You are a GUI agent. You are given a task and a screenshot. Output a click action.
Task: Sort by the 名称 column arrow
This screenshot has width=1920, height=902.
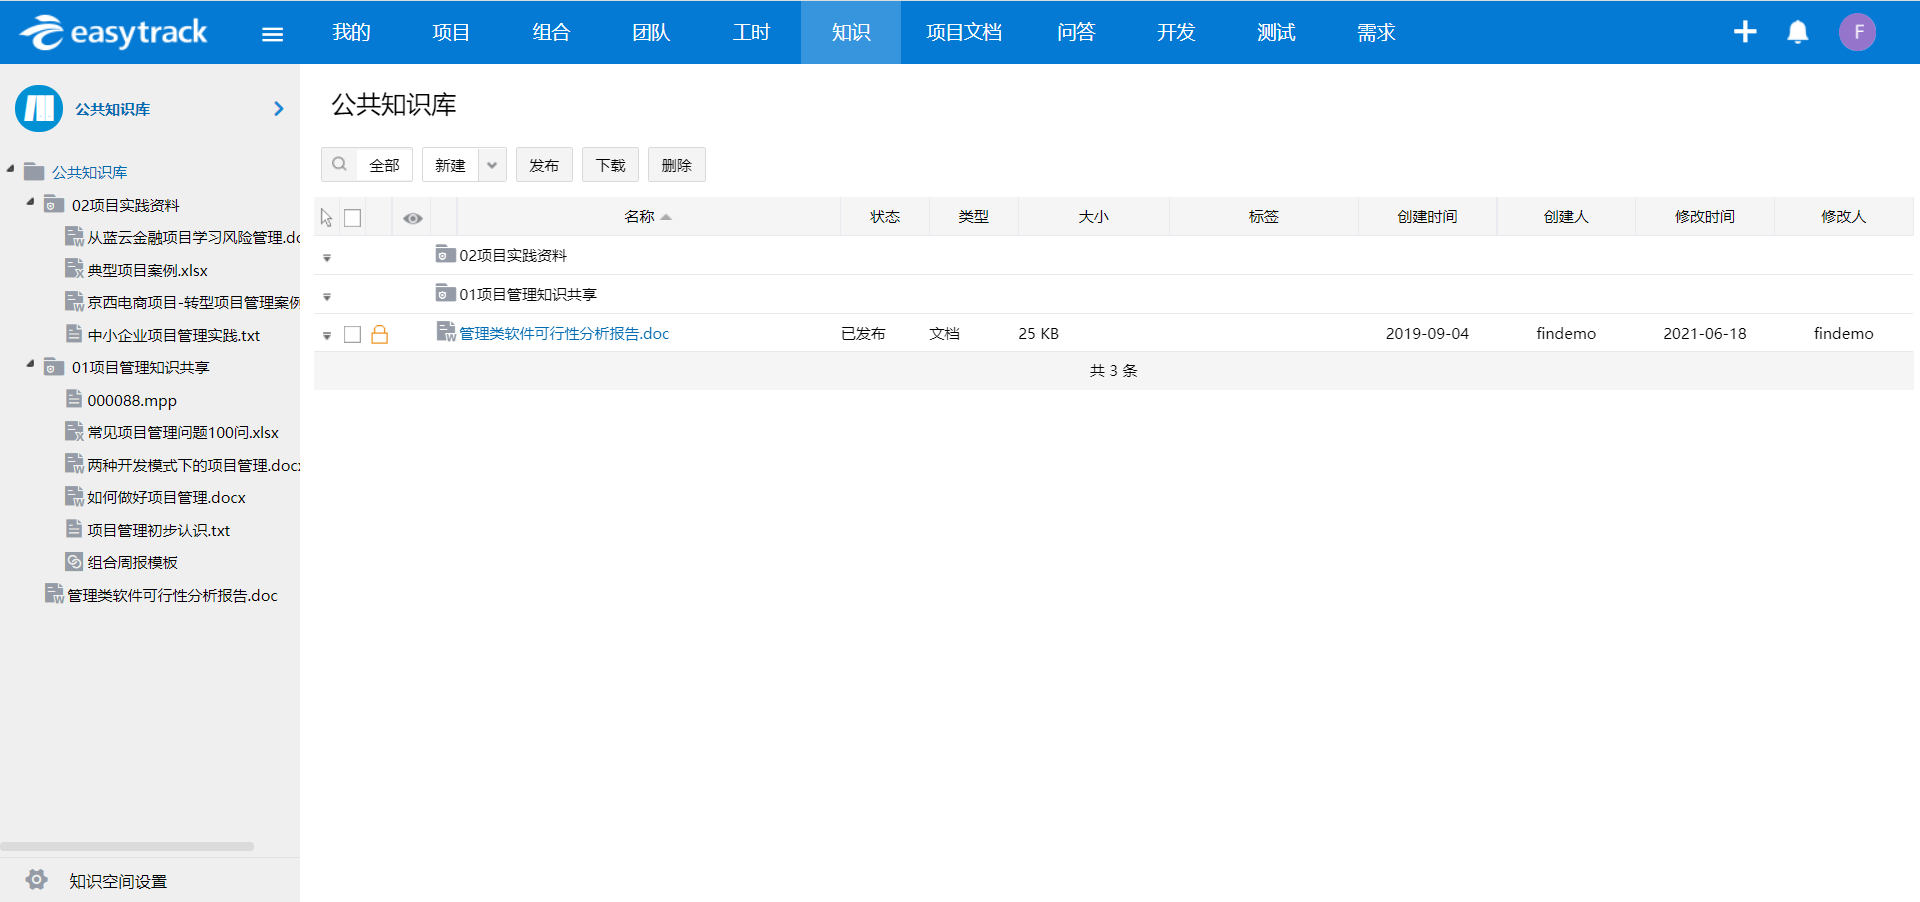[x=666, y=217]
